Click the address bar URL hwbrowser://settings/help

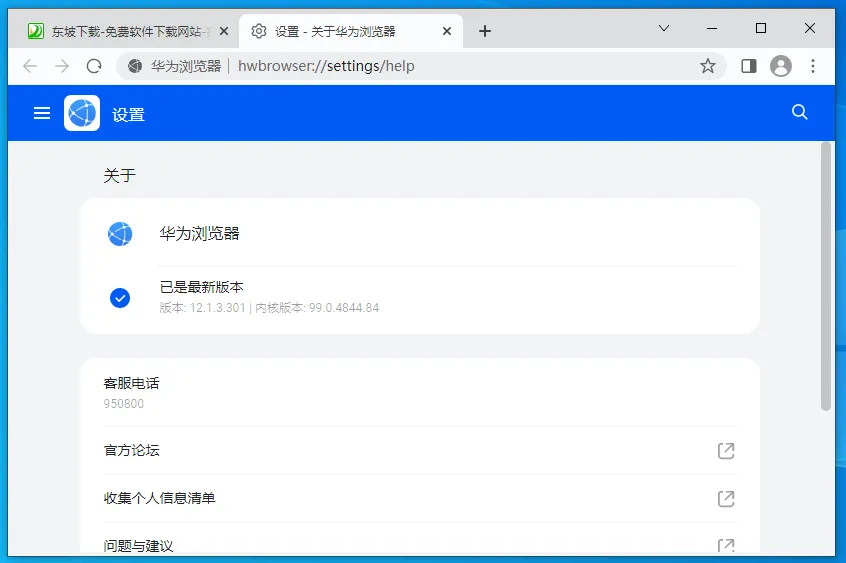(326, 66)
